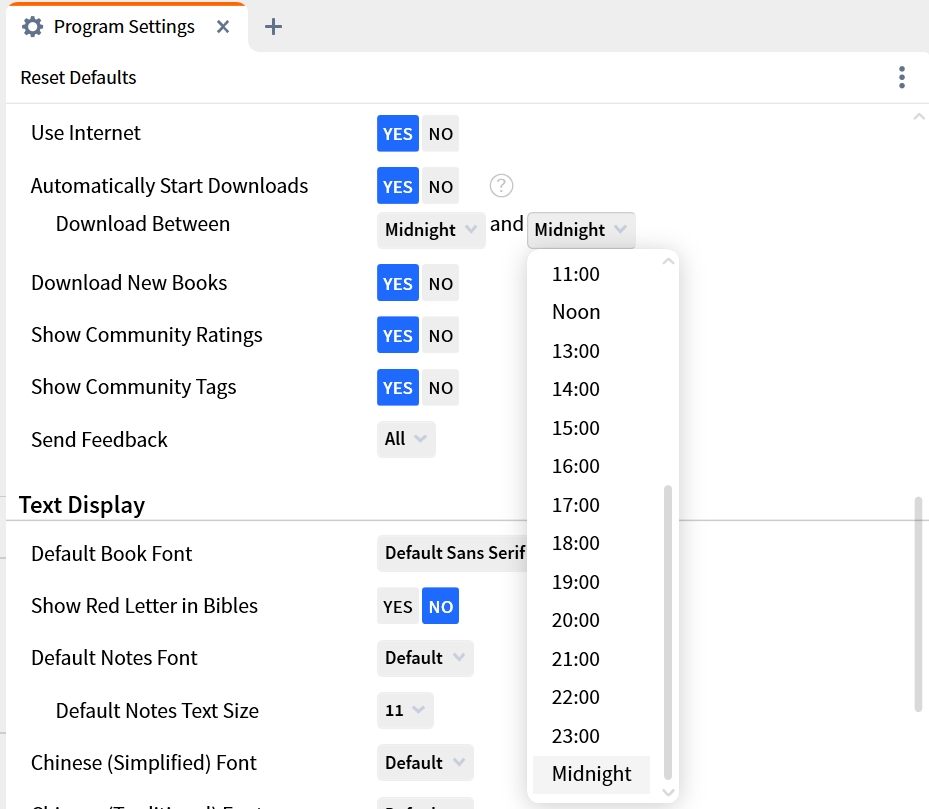Click the time list scroll-up arrow
The height and width of the screenshot is (809, 929).
point(668,261)
